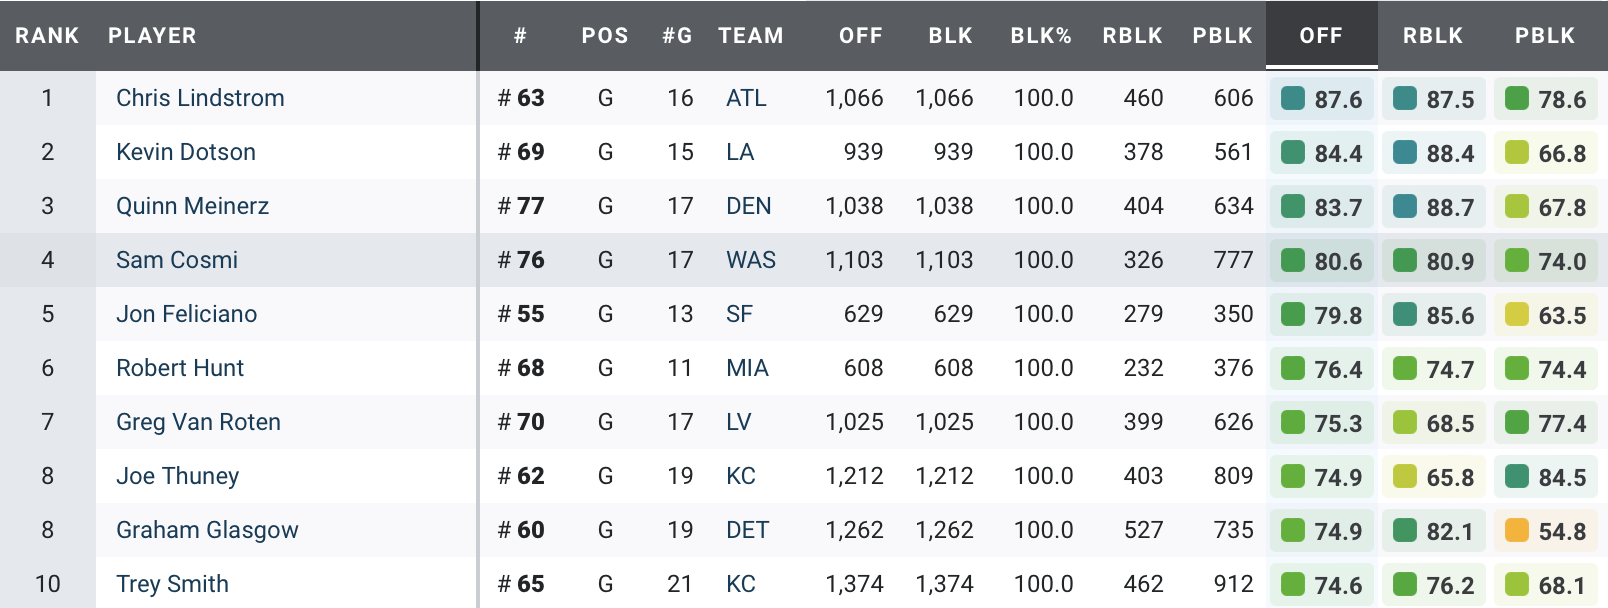Open Trey Smith's player page
Screen dimensions: 1608x608
pyautogui.click(x=172, y=584)
